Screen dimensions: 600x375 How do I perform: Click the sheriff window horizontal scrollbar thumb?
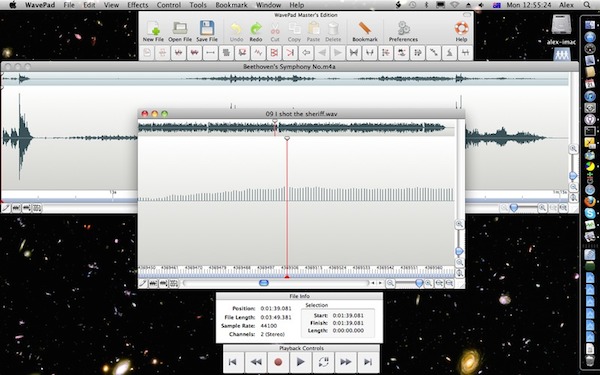[x=264, y=283]
